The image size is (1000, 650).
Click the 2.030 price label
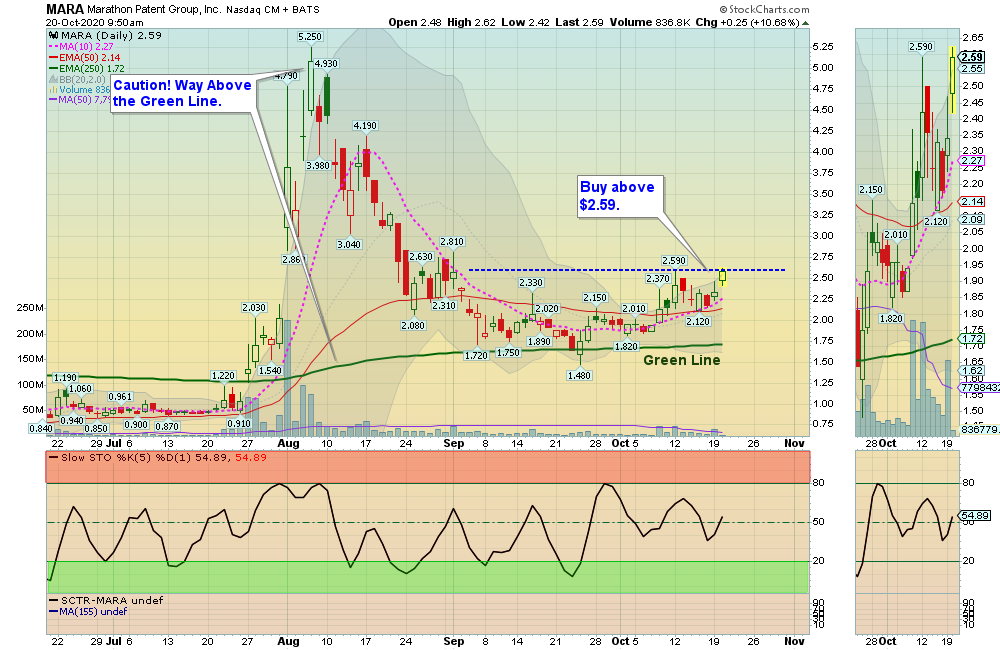254,308
